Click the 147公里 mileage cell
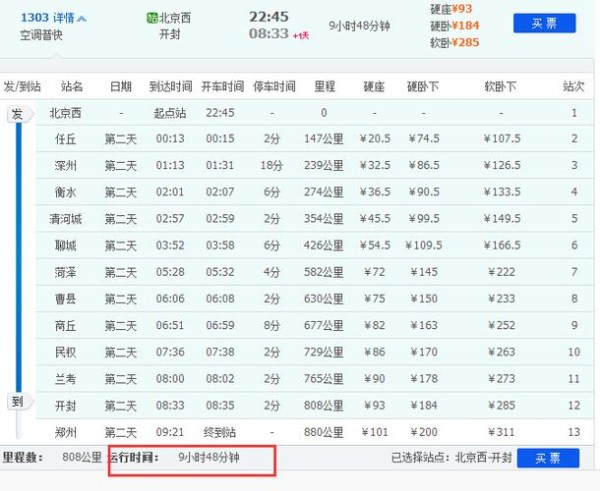Viewport: 600px width, 491px height. tap(324, 139)
